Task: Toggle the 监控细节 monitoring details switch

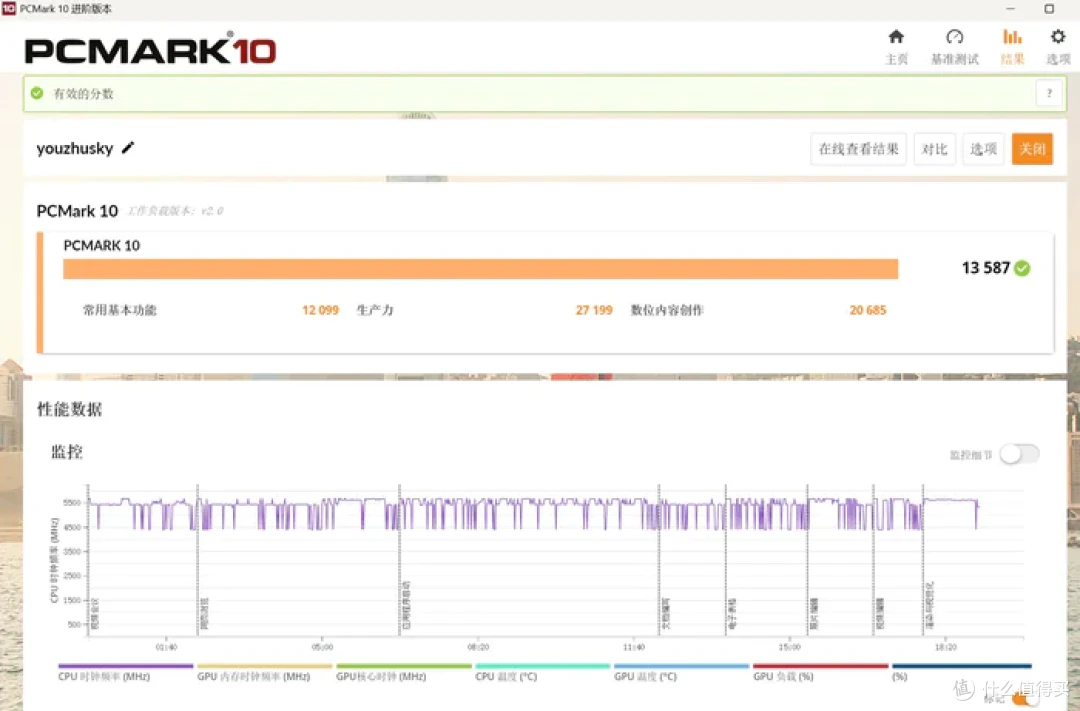Action: coord(1020,454)
